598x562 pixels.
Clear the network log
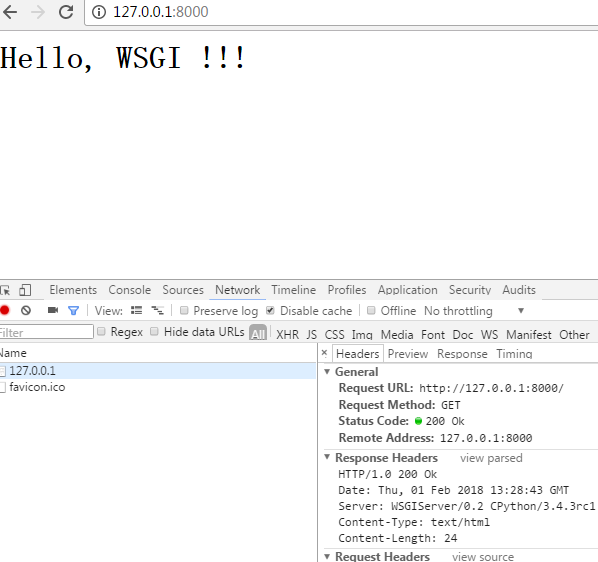pos(26,310)
